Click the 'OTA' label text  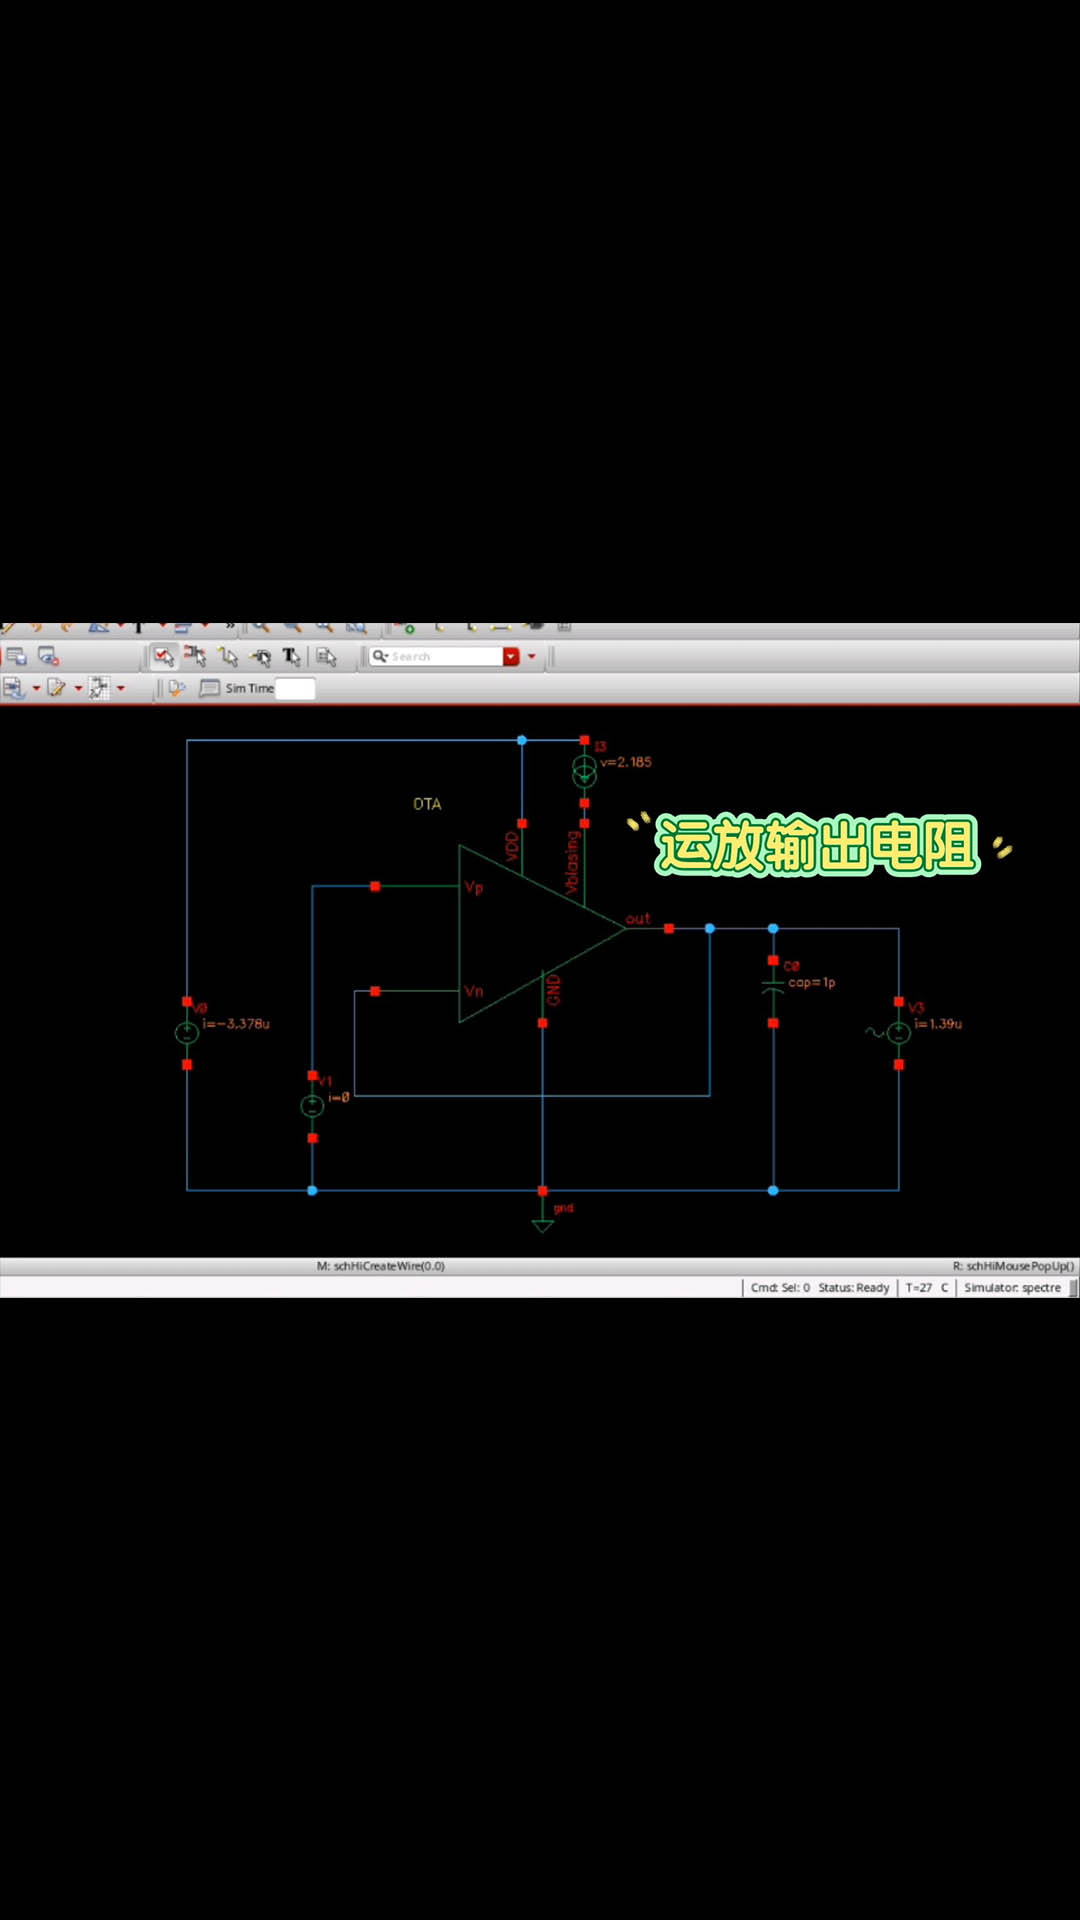pyautogui.click(x=427, y=804)
